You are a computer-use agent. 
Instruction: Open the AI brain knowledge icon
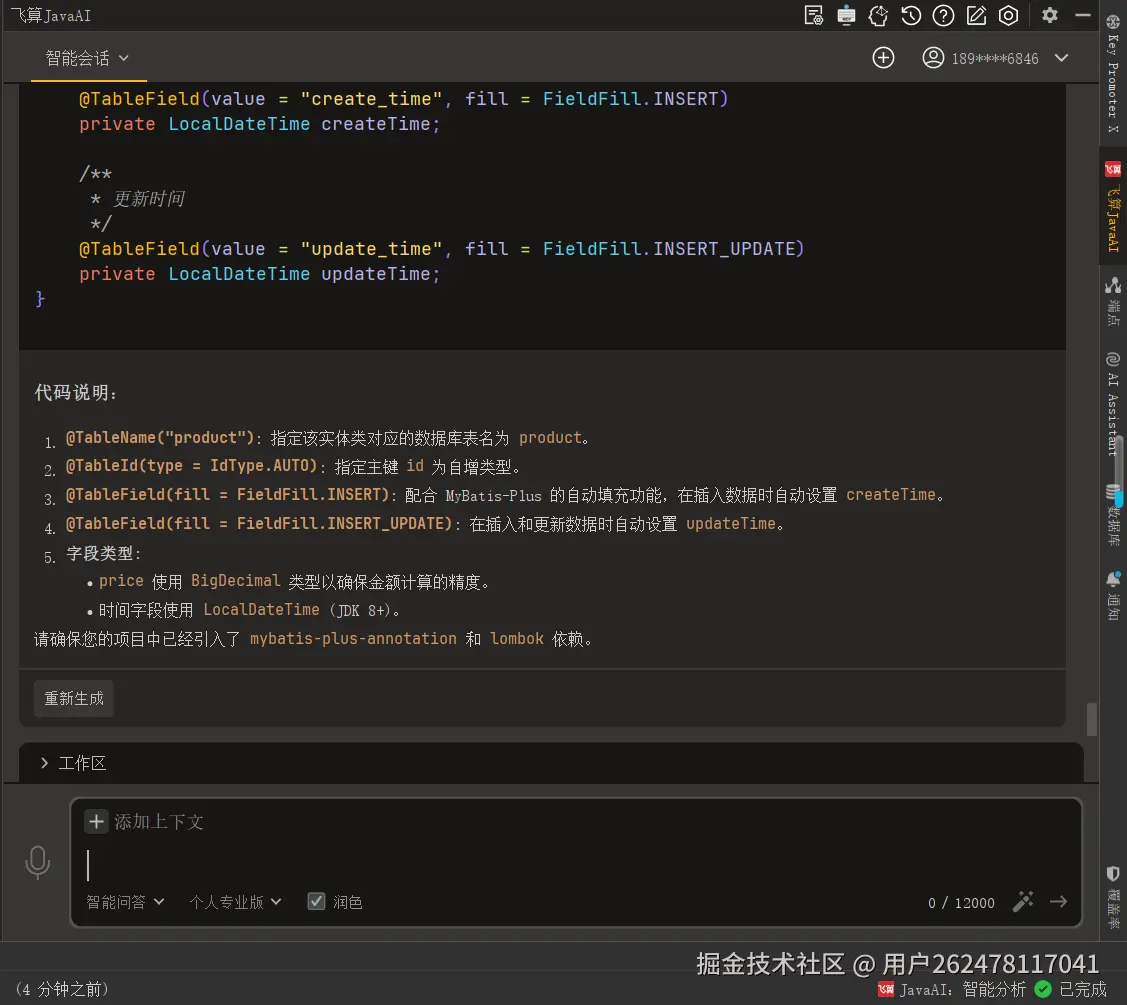878,15
